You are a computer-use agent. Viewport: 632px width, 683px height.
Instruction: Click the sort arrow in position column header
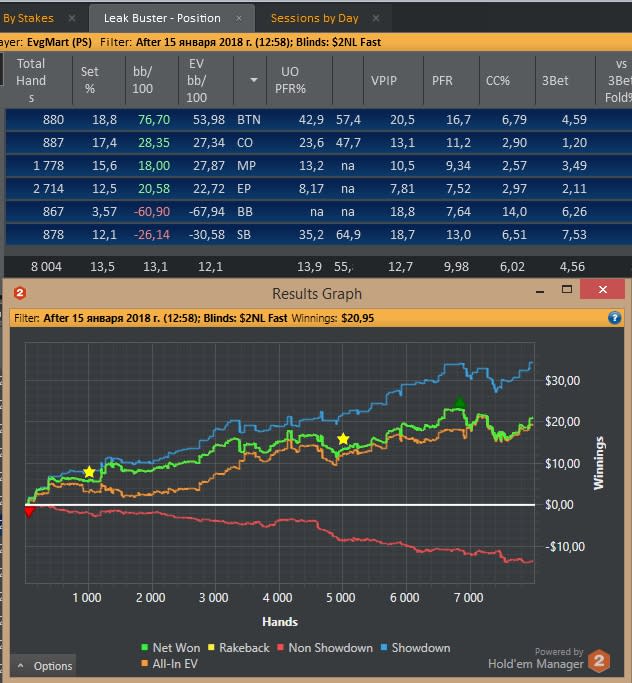click(x=254, y=80)
